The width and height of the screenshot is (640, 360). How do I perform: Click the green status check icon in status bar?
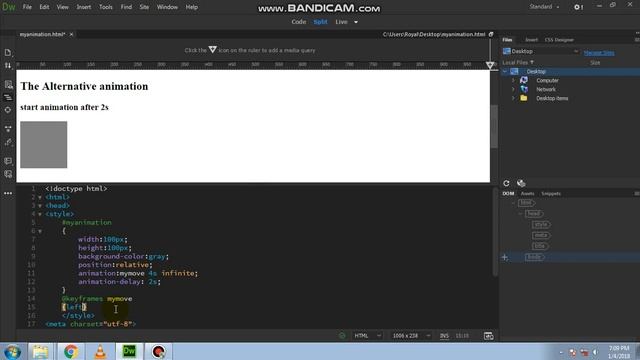342,336
